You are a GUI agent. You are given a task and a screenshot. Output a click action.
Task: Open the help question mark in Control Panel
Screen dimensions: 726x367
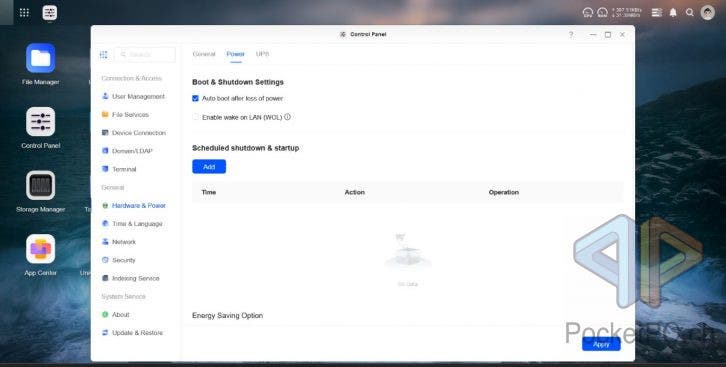[571, 35]
